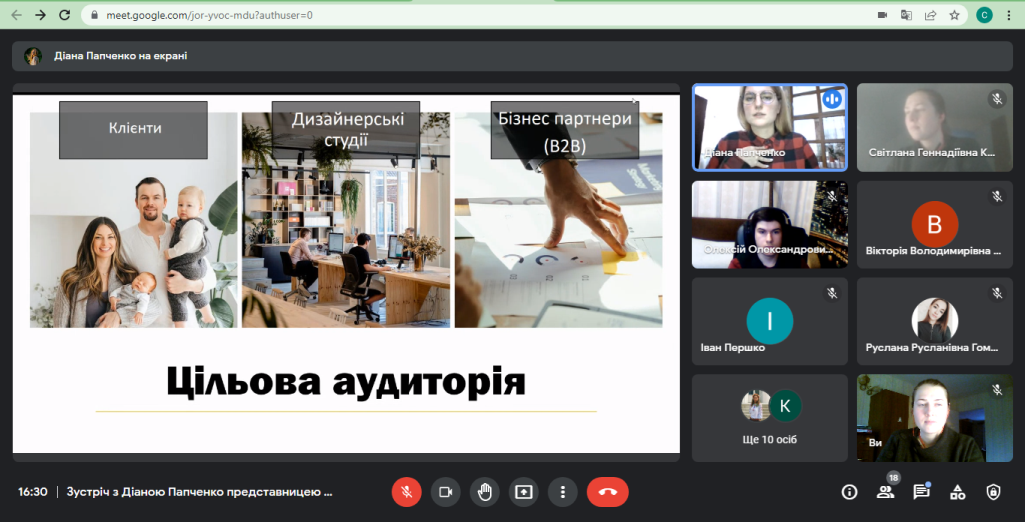
Task: Select Діана Папченко video tile
Action: [x=769, y=127]
